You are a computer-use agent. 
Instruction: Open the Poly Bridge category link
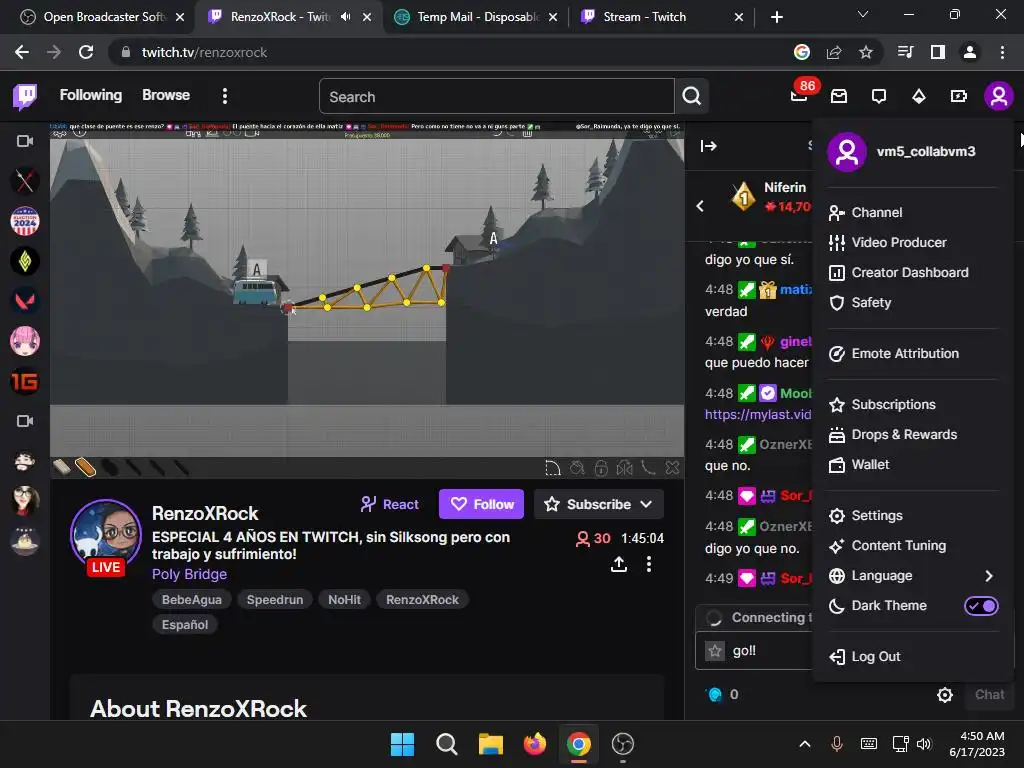click(189, 574)
